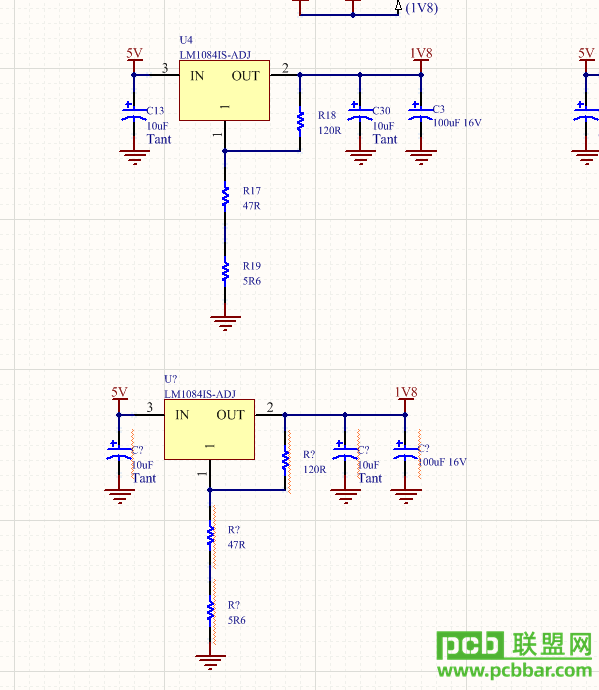
Task: Select the ground symbol below R19
Action: [x=225, y=322]
